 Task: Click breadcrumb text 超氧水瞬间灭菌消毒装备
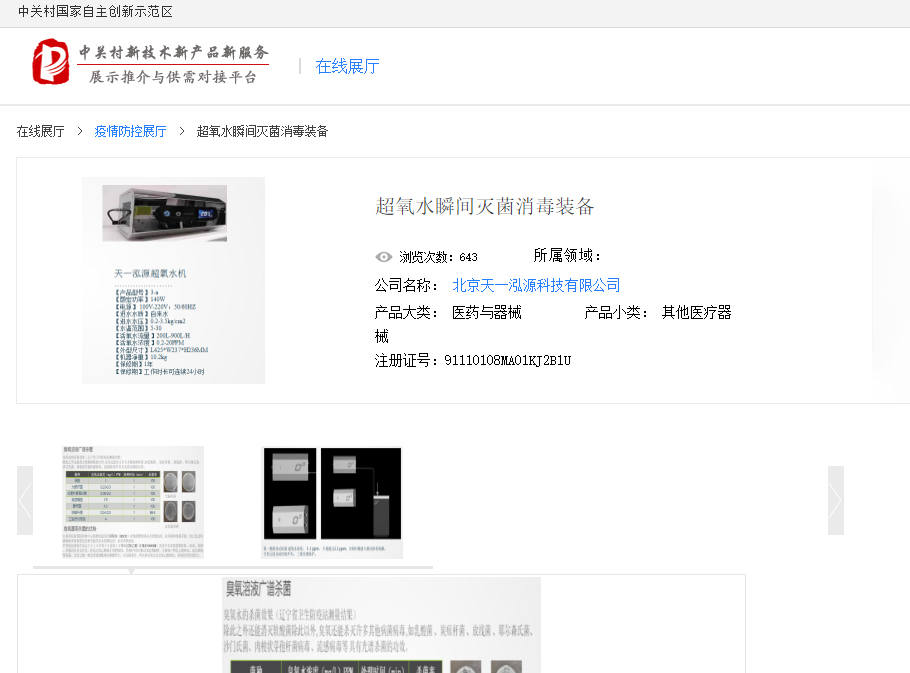click(262, 132)
